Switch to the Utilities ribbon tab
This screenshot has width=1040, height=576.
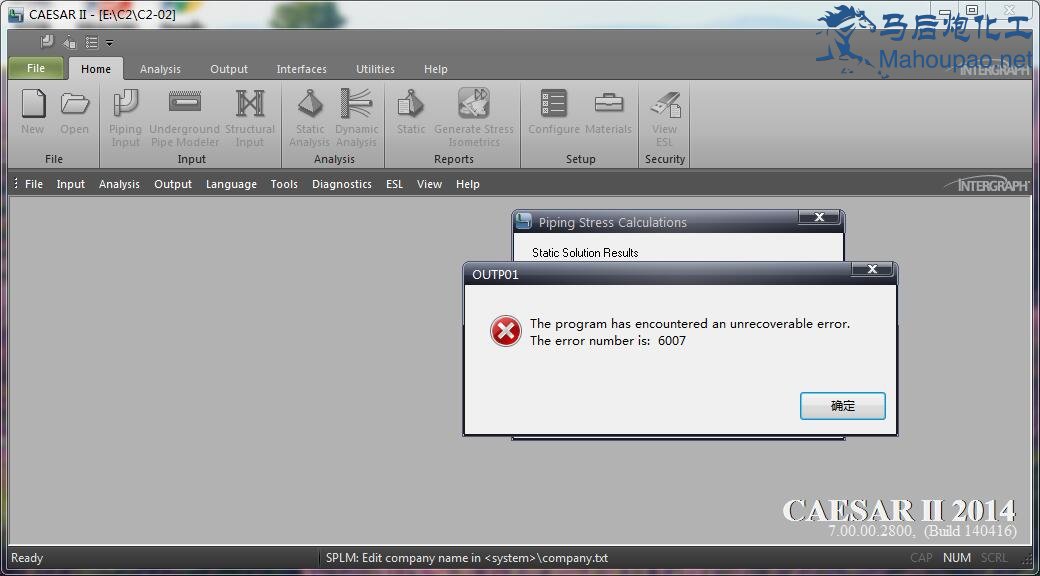tap(375, 69)
